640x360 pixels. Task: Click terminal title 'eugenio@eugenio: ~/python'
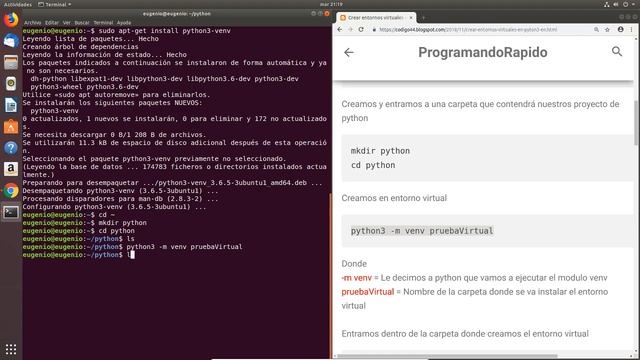[177, 13]
